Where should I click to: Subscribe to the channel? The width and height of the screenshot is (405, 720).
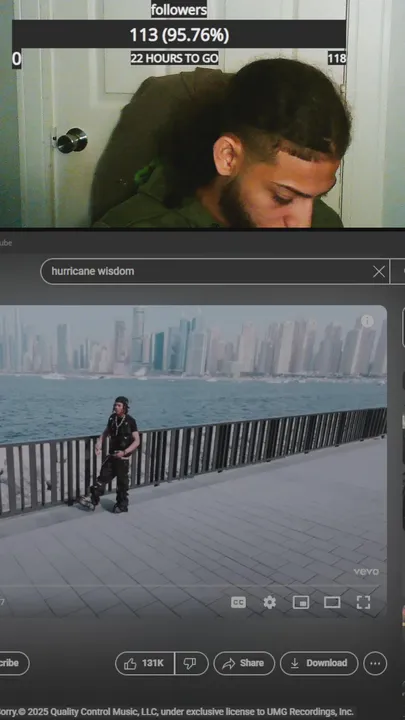coord(14,664)
